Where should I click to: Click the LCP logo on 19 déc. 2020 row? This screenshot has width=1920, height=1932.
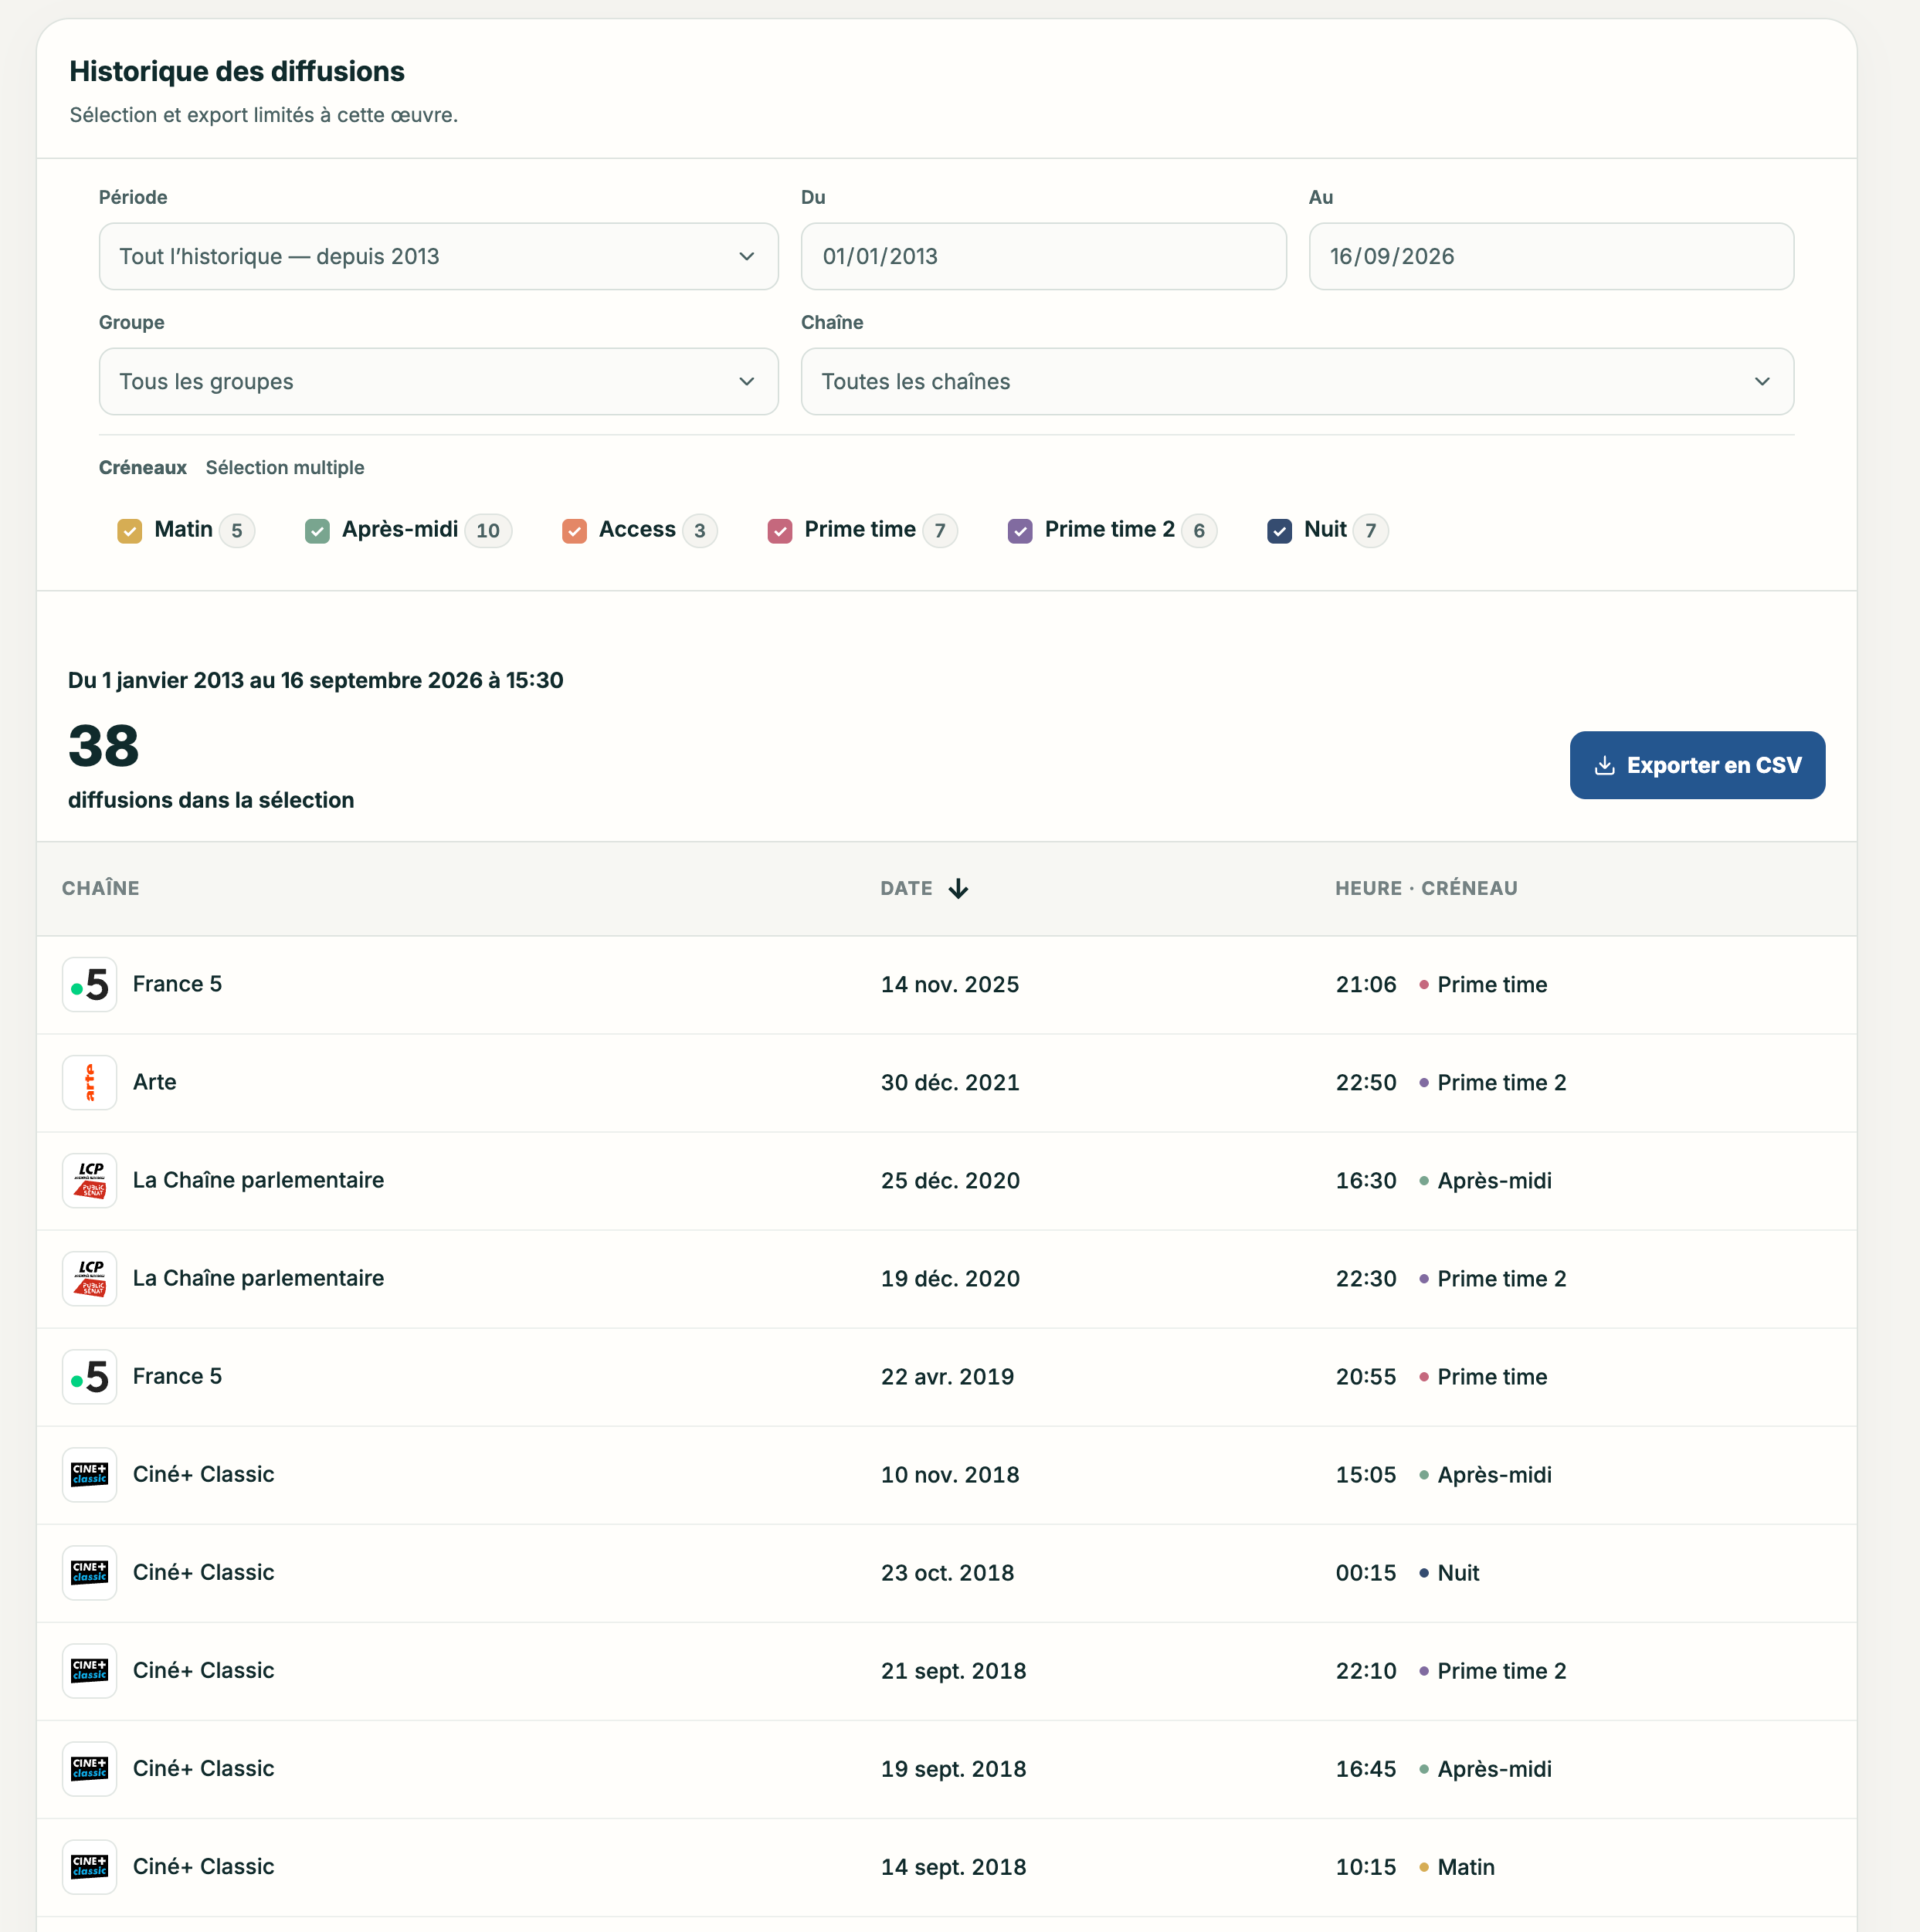(x=90, y=1279)
